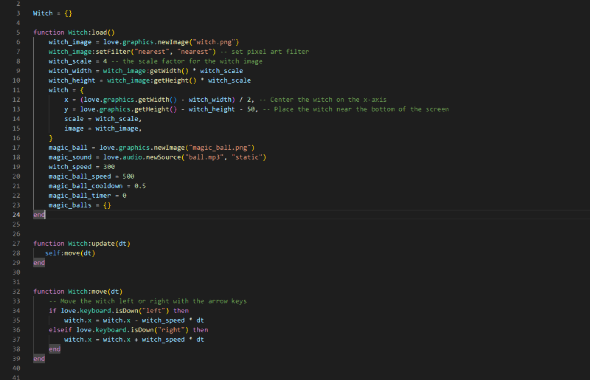
Task: Click the magic_balls variable on line 23
Action: pyautogui.click(x=70, y=205)
